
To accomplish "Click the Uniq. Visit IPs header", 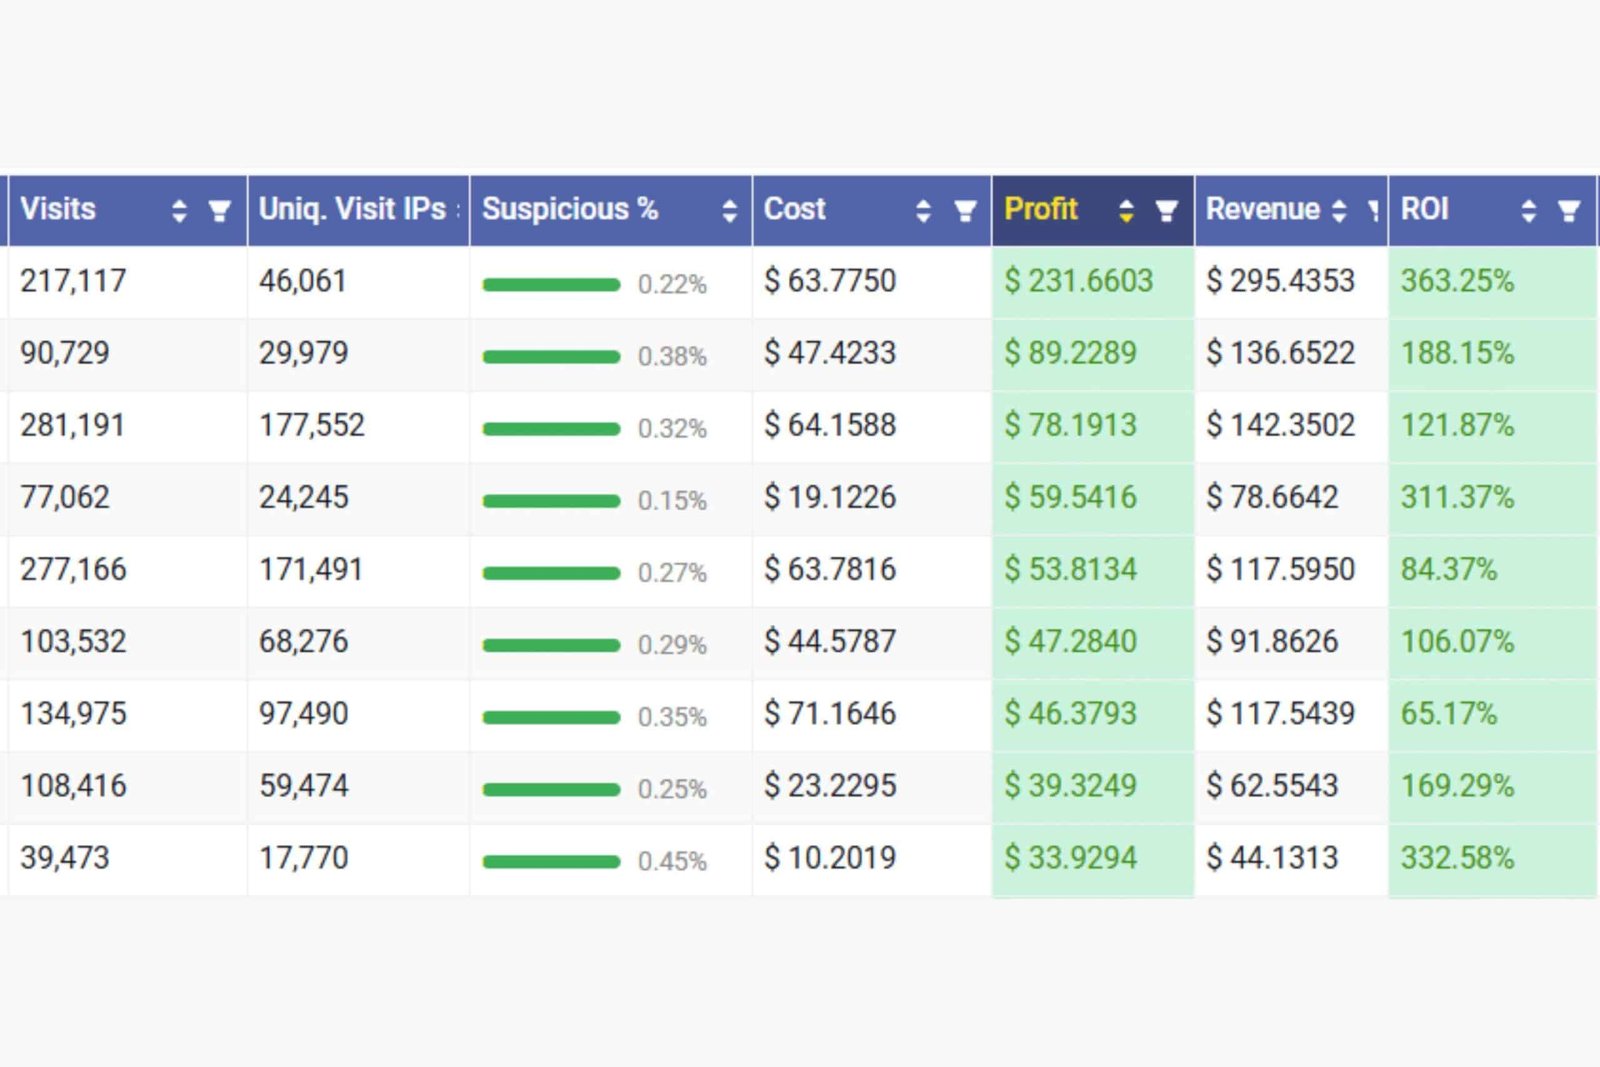I will 352,209.
